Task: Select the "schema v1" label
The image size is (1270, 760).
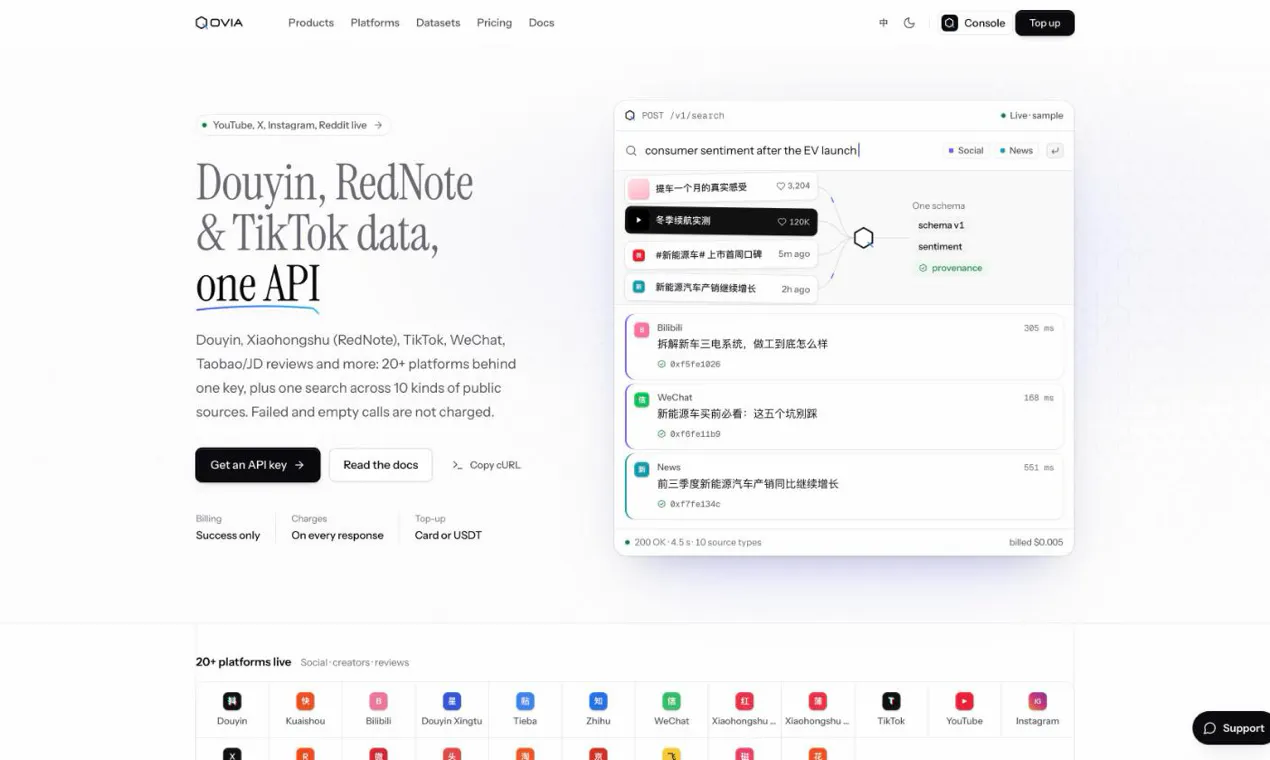Action: point(941,226)
